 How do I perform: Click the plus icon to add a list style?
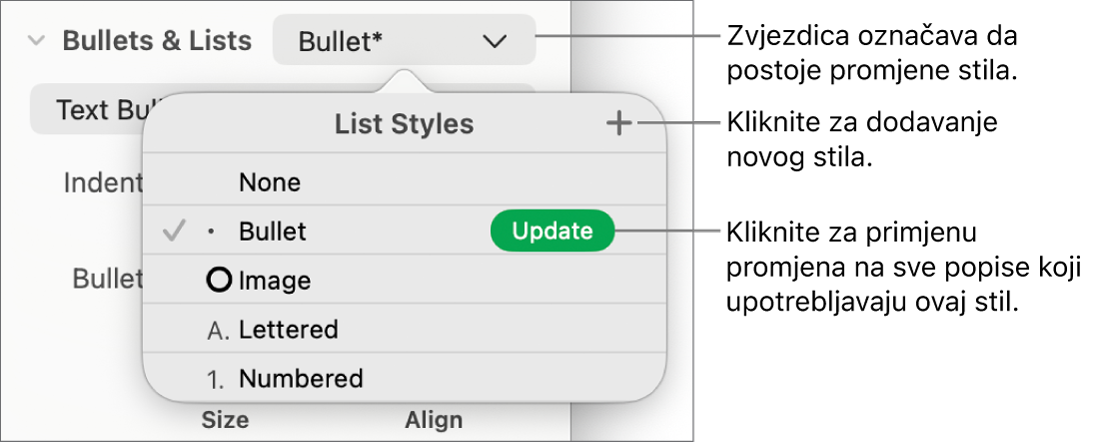620,124
